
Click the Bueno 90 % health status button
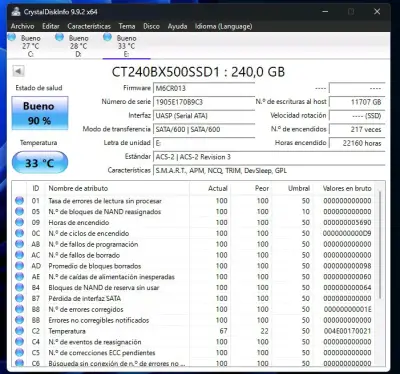[x=40, y=113]
